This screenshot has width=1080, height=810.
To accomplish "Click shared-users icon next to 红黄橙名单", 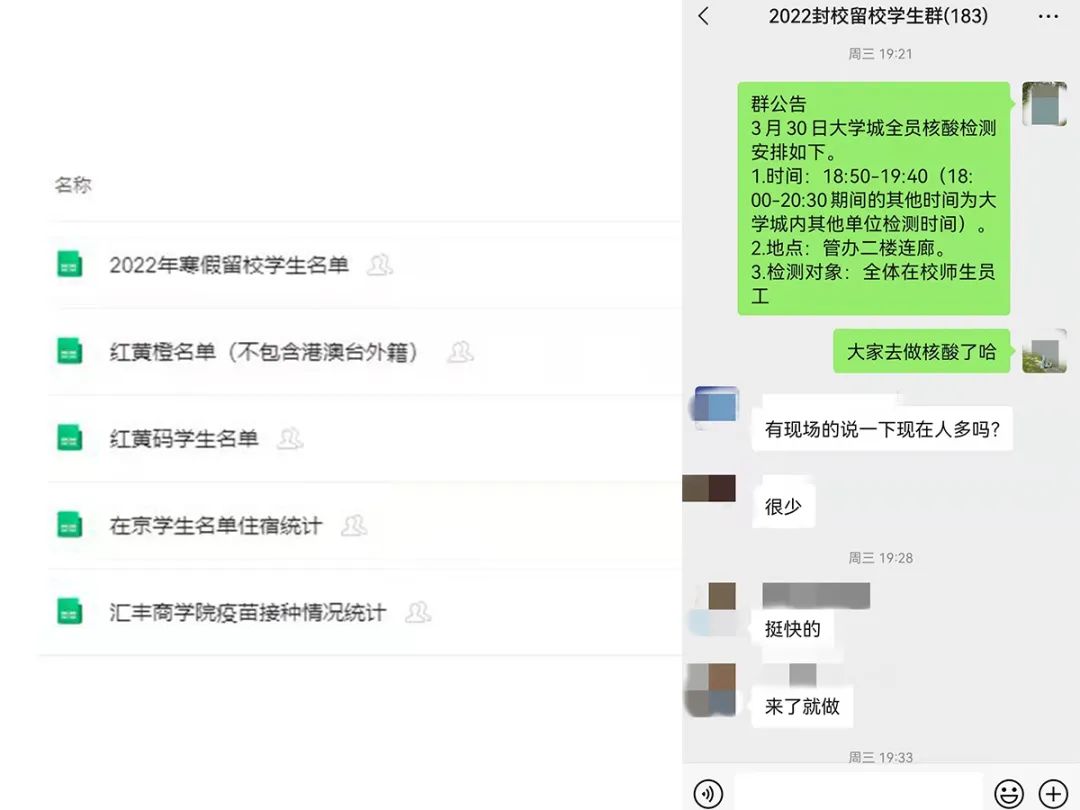I will pyautogui.click(x=460, y=352).
